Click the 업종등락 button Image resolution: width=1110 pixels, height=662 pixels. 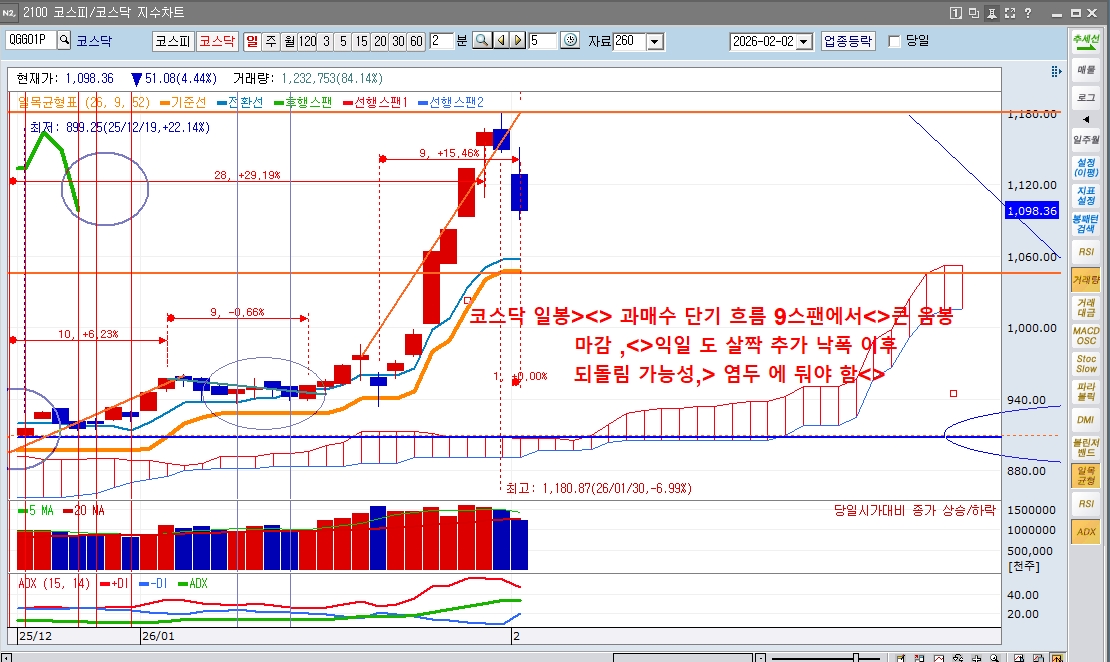pyautogui.click(x=848, y=41)
